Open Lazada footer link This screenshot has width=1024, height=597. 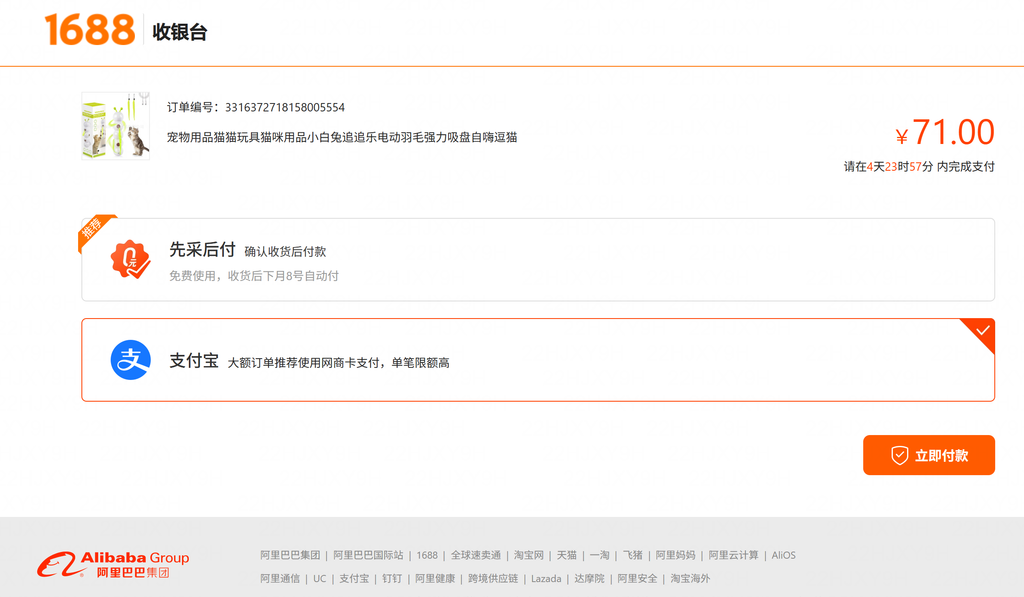click(546, 579)
